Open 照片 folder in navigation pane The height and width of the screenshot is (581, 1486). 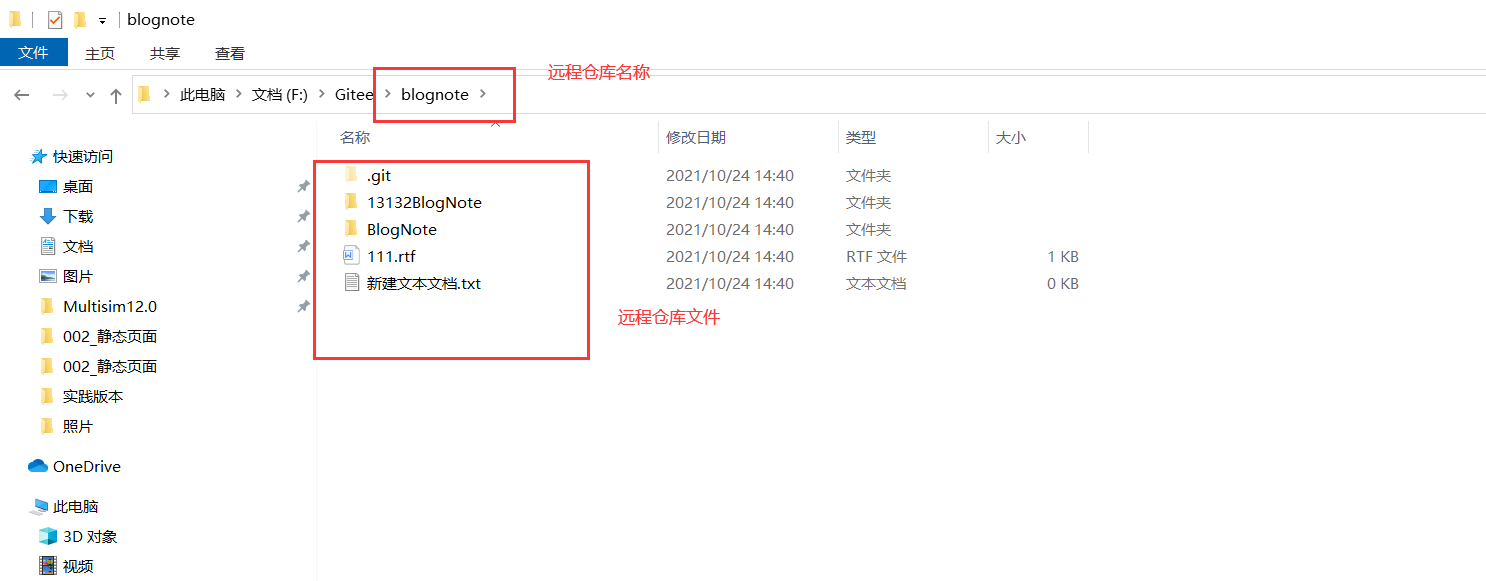click(78, 426)
